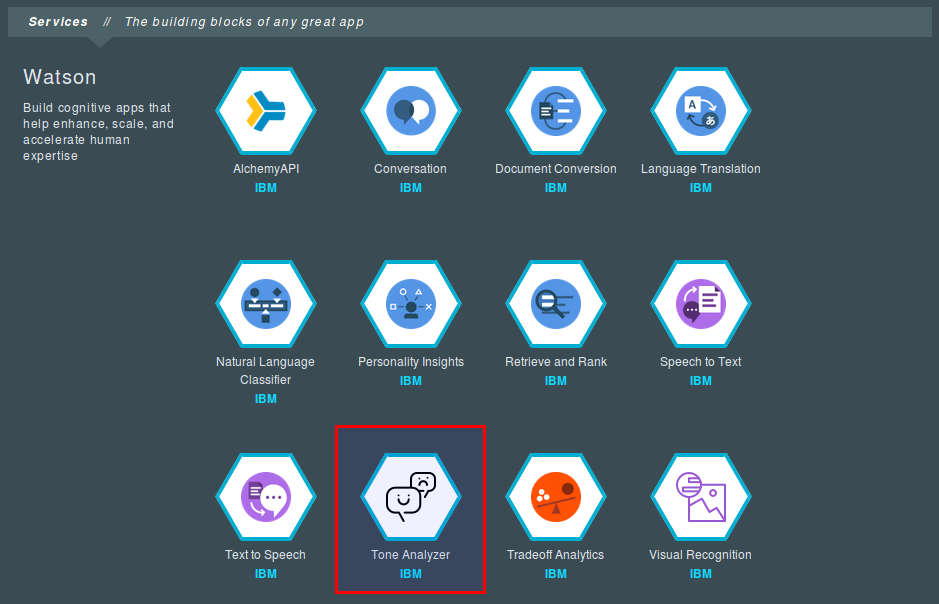
Task: Click the Watson description paragraph
Action: [x=98, y=132]
